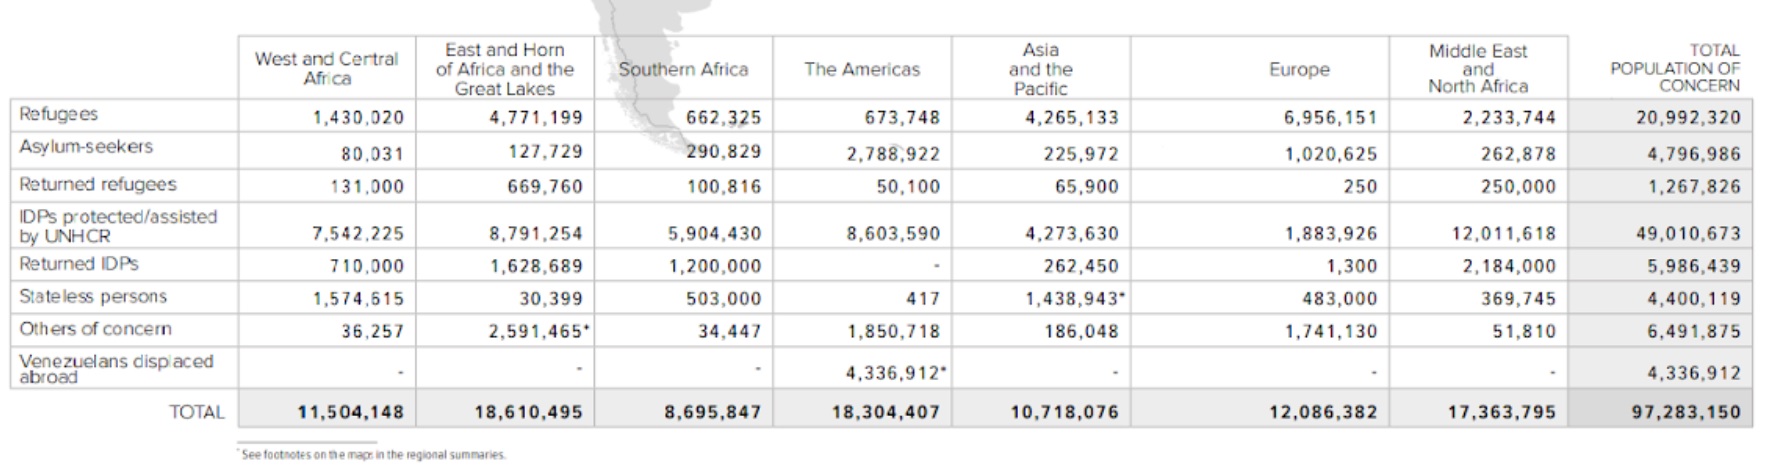Select the Europe column header

1299,69
